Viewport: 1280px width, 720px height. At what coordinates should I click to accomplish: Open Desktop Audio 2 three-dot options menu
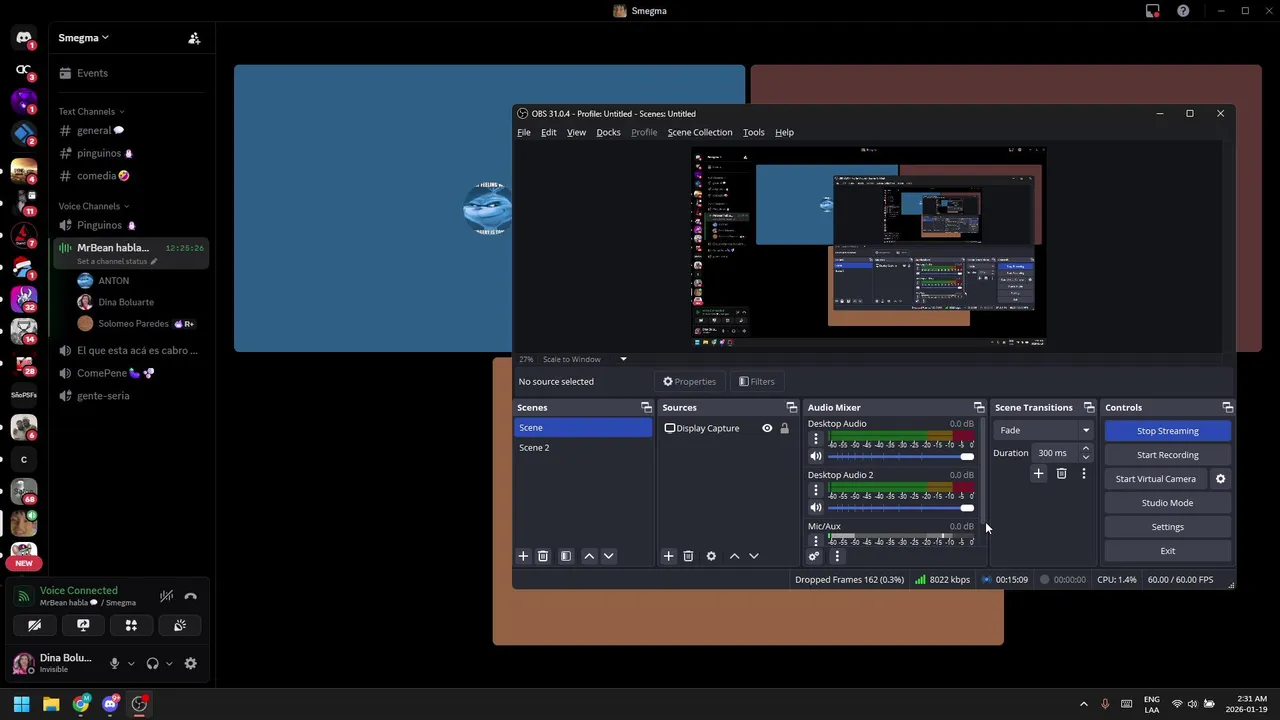[x=815, y=490]
